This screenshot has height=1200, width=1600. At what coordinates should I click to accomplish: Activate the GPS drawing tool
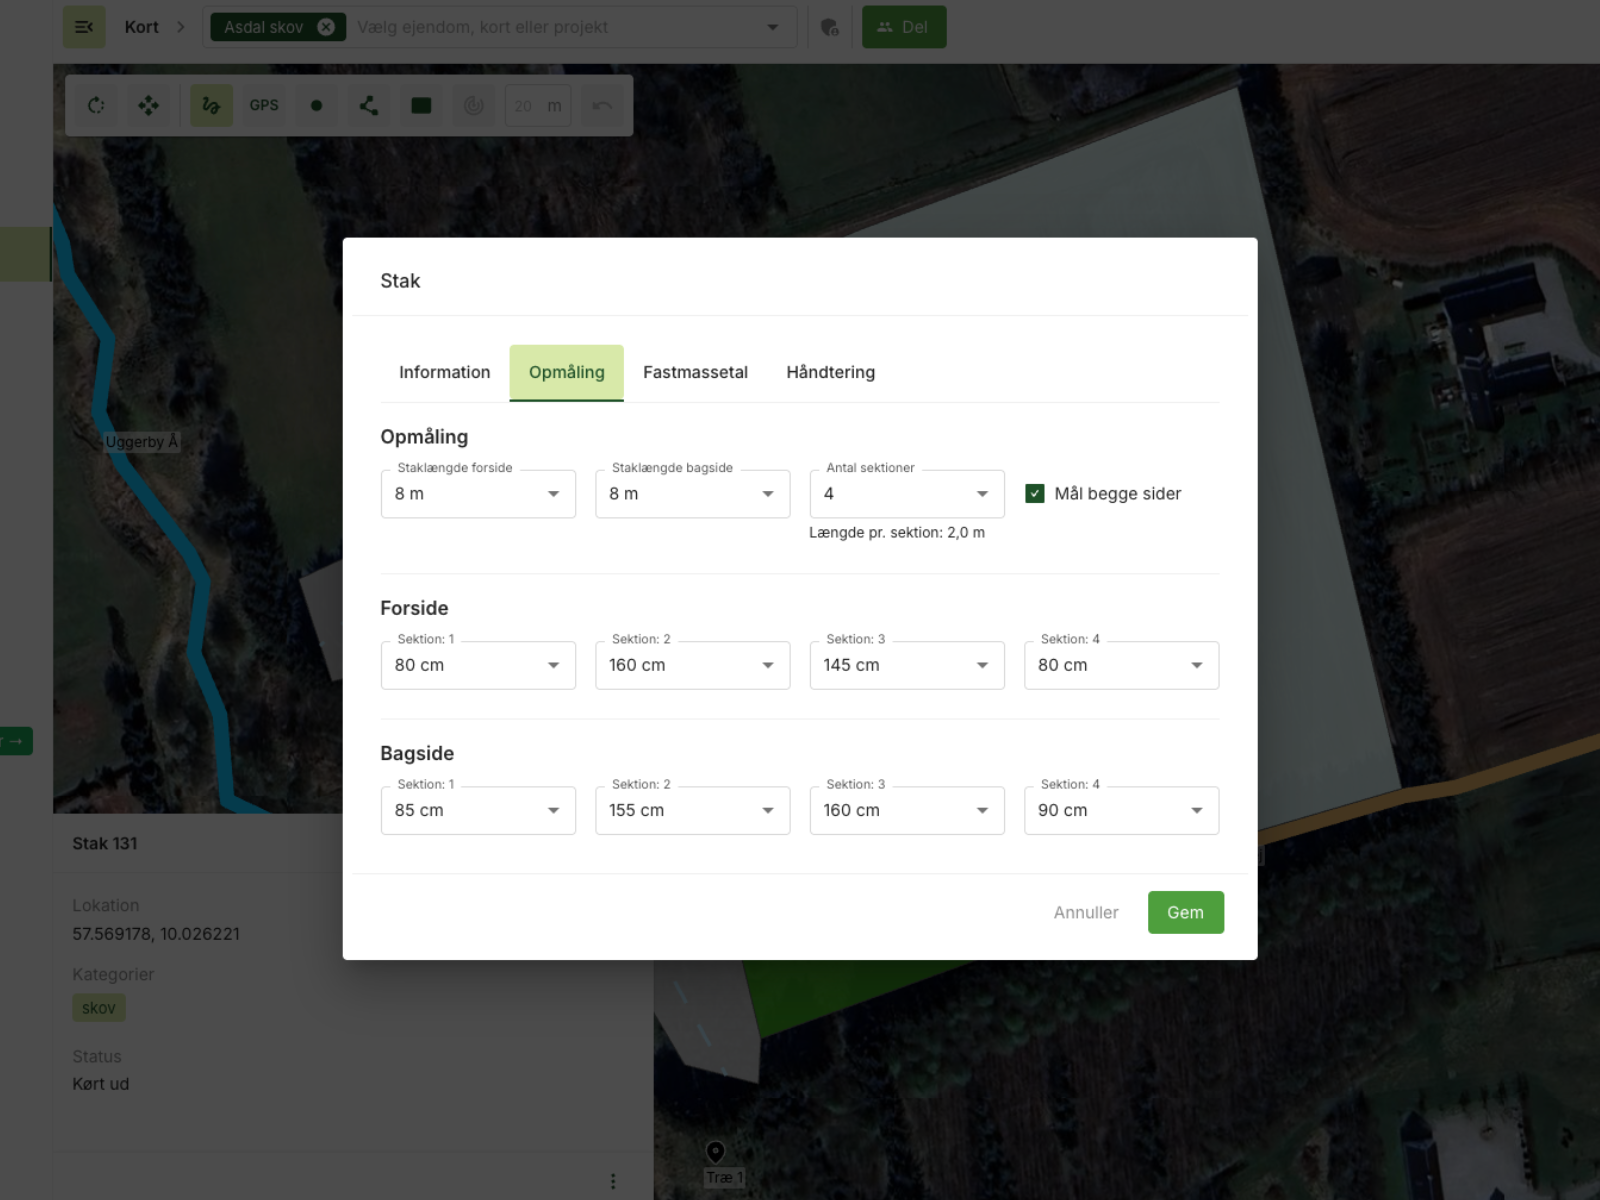point(264,105)
